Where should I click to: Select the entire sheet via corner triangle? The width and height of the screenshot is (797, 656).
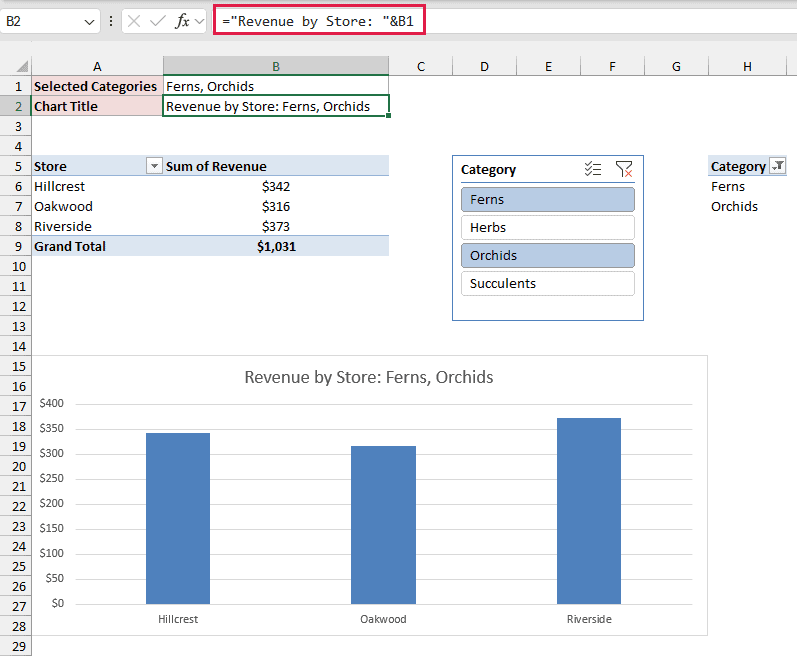point(22,67)
